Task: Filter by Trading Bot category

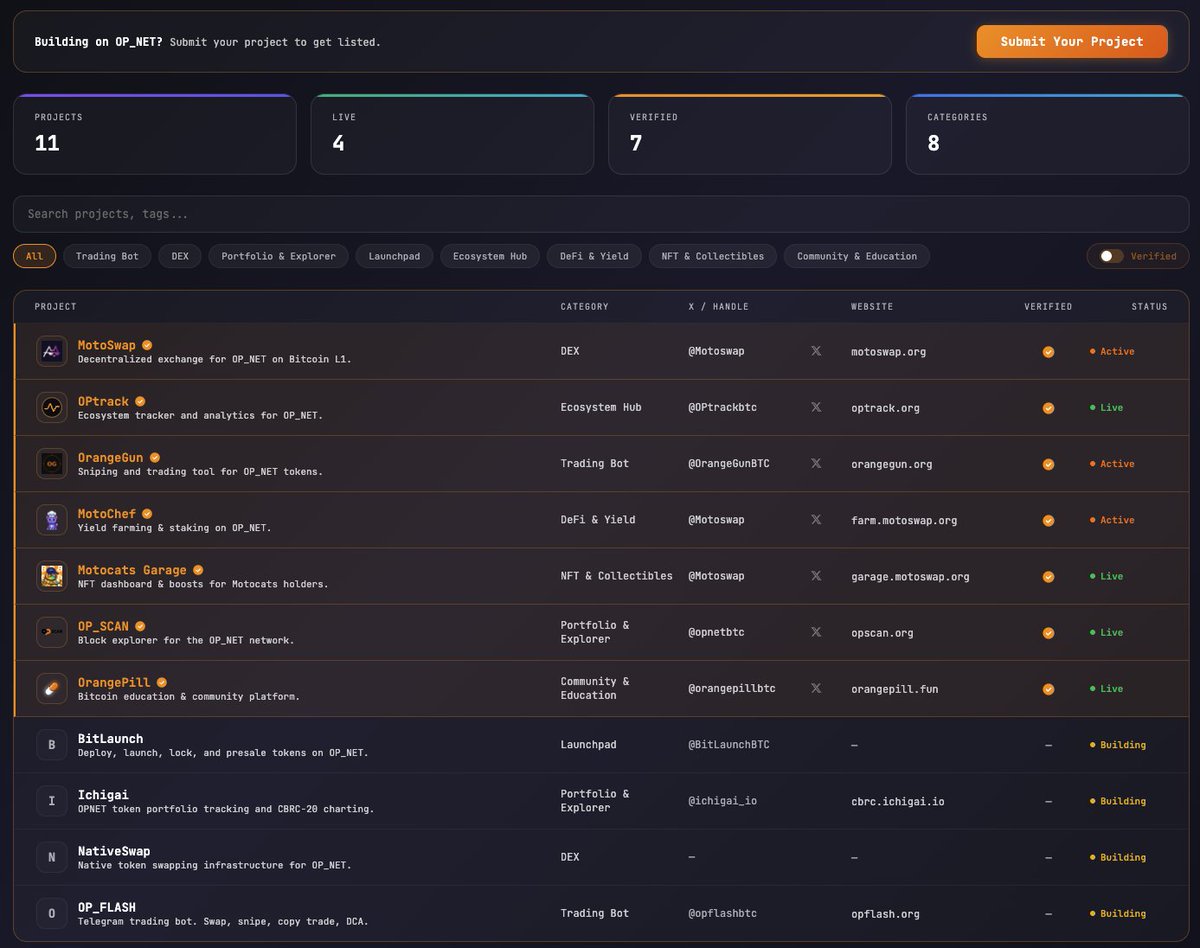Action: pos(107,256)
